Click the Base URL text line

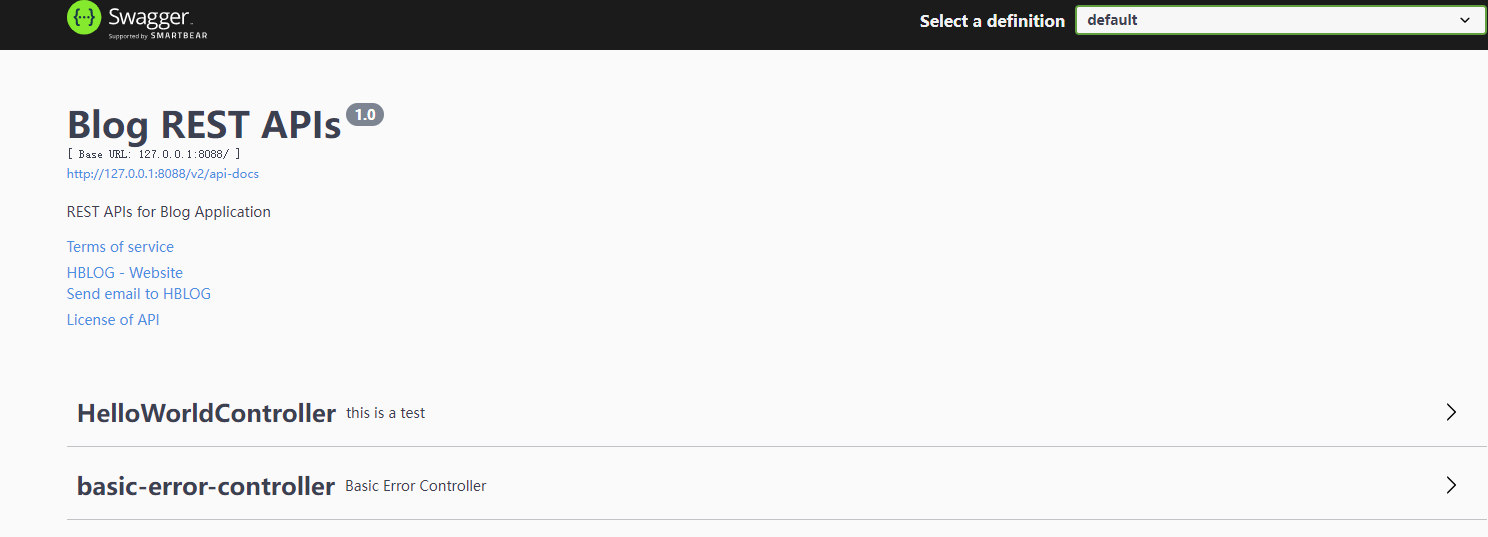153,154
